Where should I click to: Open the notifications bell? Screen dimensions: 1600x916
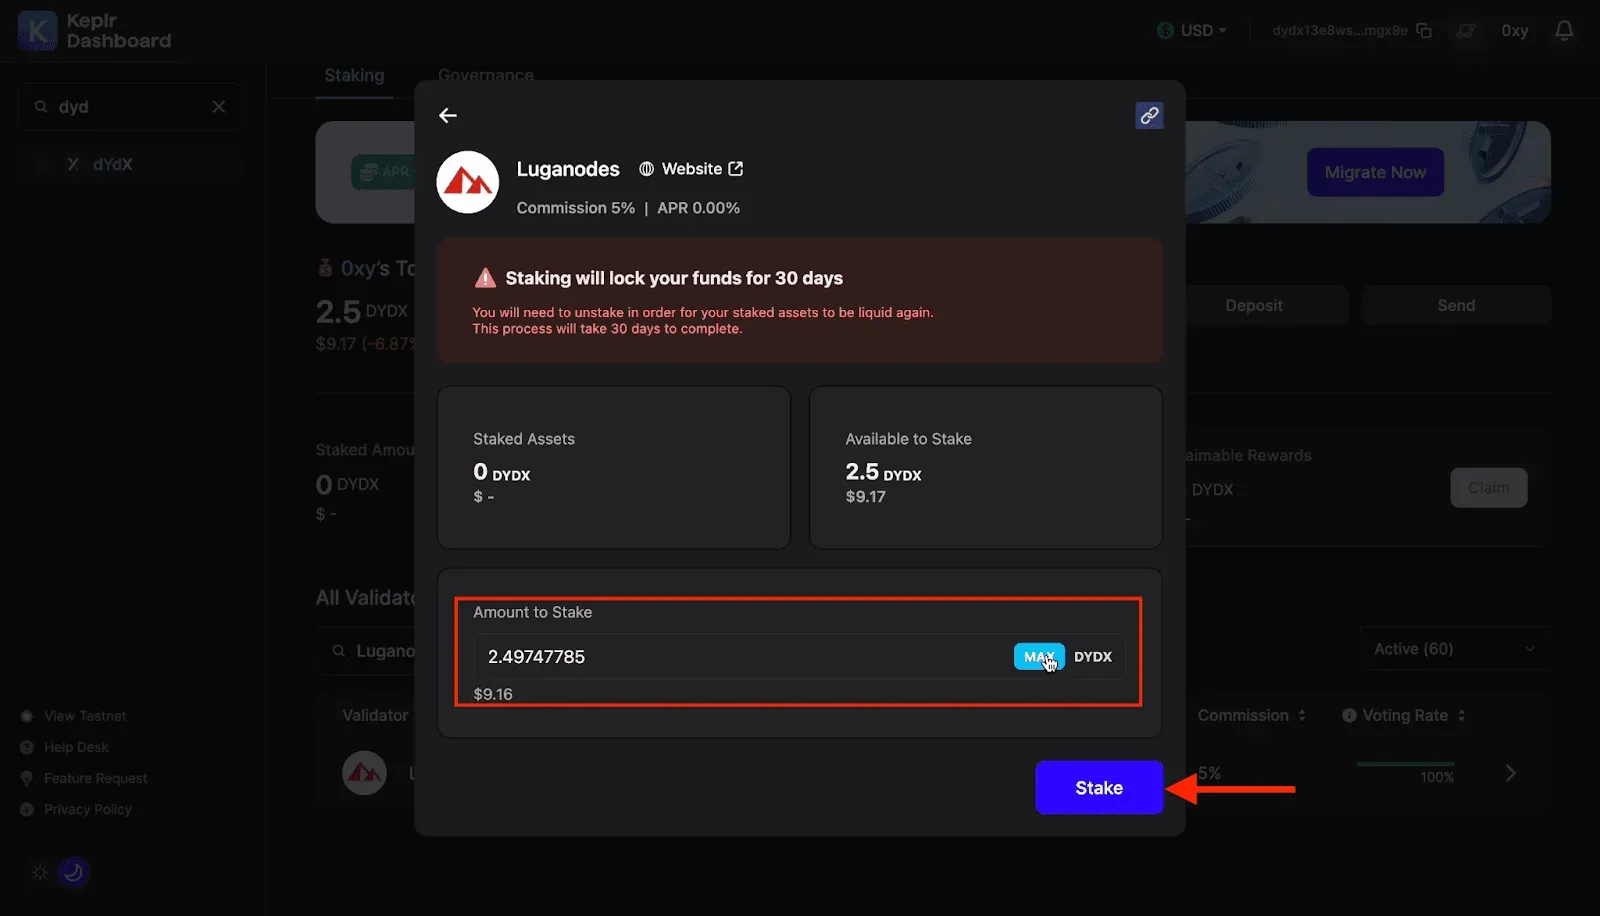[x=1564, y=31]
